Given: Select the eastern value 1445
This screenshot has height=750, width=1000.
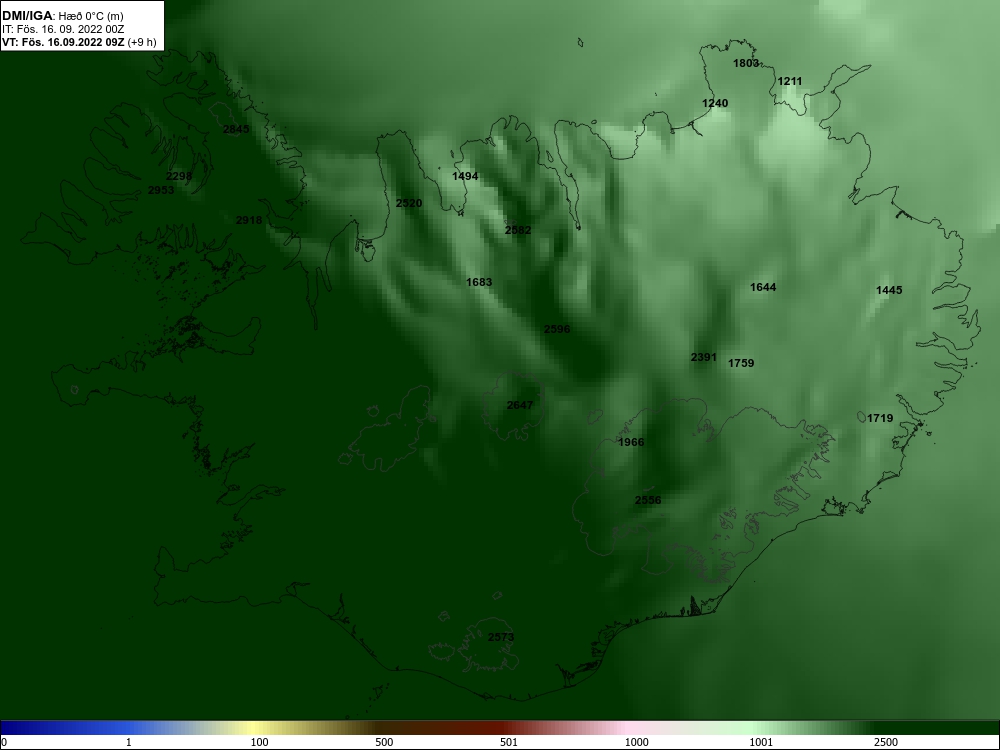Looking at the screenshot, I should [x=889, y=290].
